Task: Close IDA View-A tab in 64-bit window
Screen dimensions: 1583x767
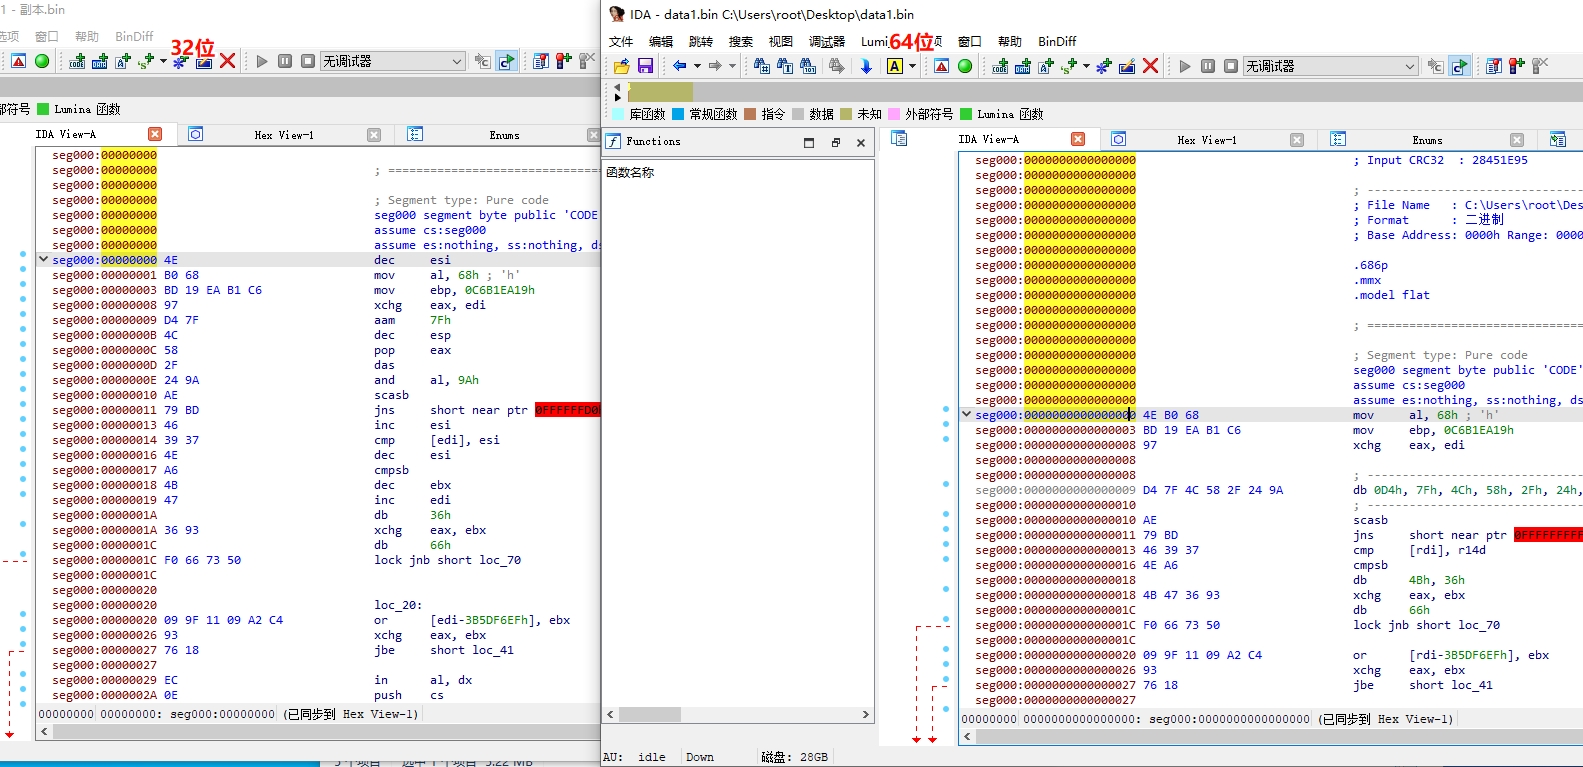Action: (1078, 139)
